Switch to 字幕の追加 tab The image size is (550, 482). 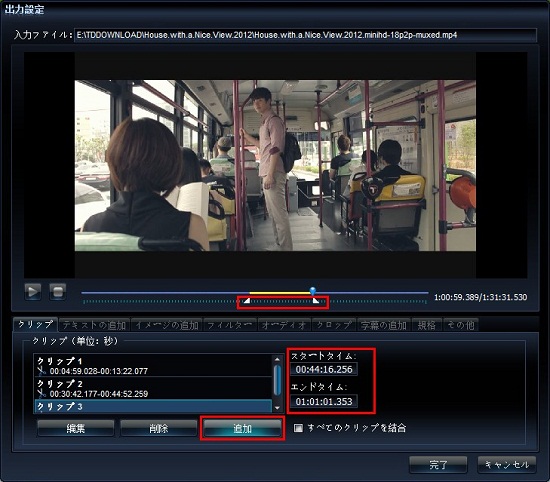coord(384,325)
